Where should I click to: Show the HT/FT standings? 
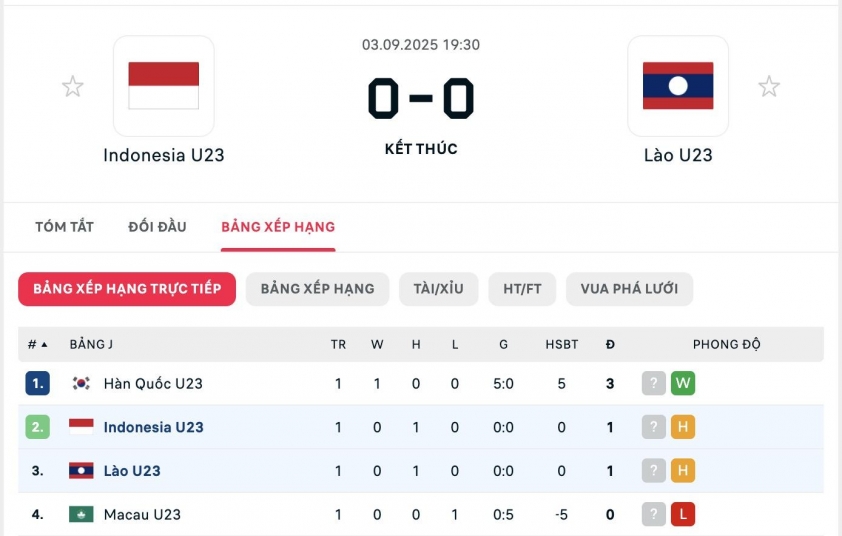click(x=522, y=289)
